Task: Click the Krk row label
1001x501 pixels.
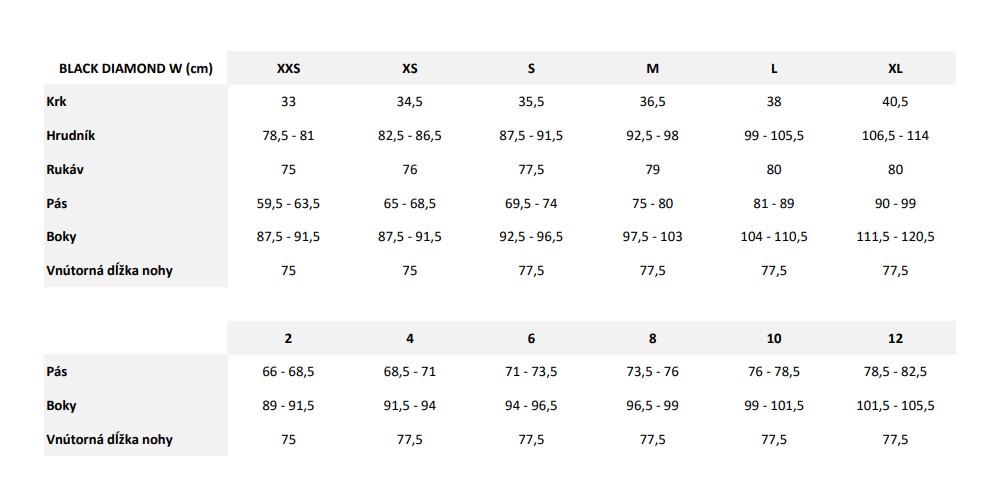Action: coord(56,101)
